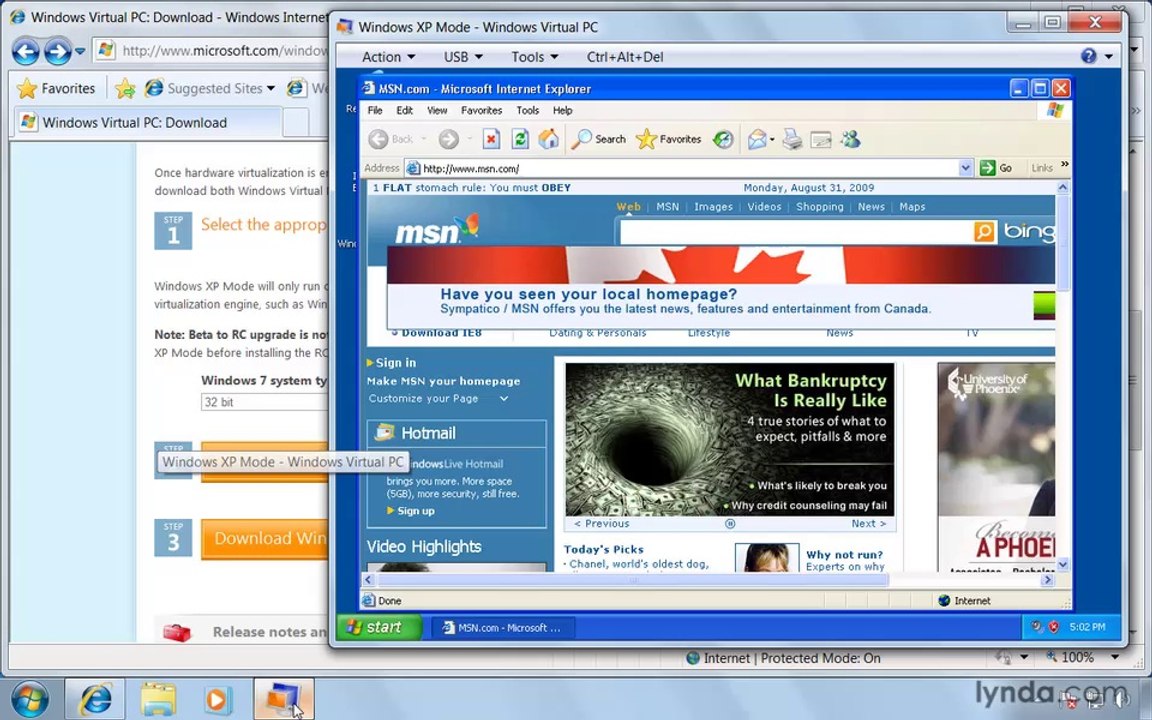Open Windows Media Player on the taskbar
This screenshot has height=720, width=1152.
click(x=219, y=699)
